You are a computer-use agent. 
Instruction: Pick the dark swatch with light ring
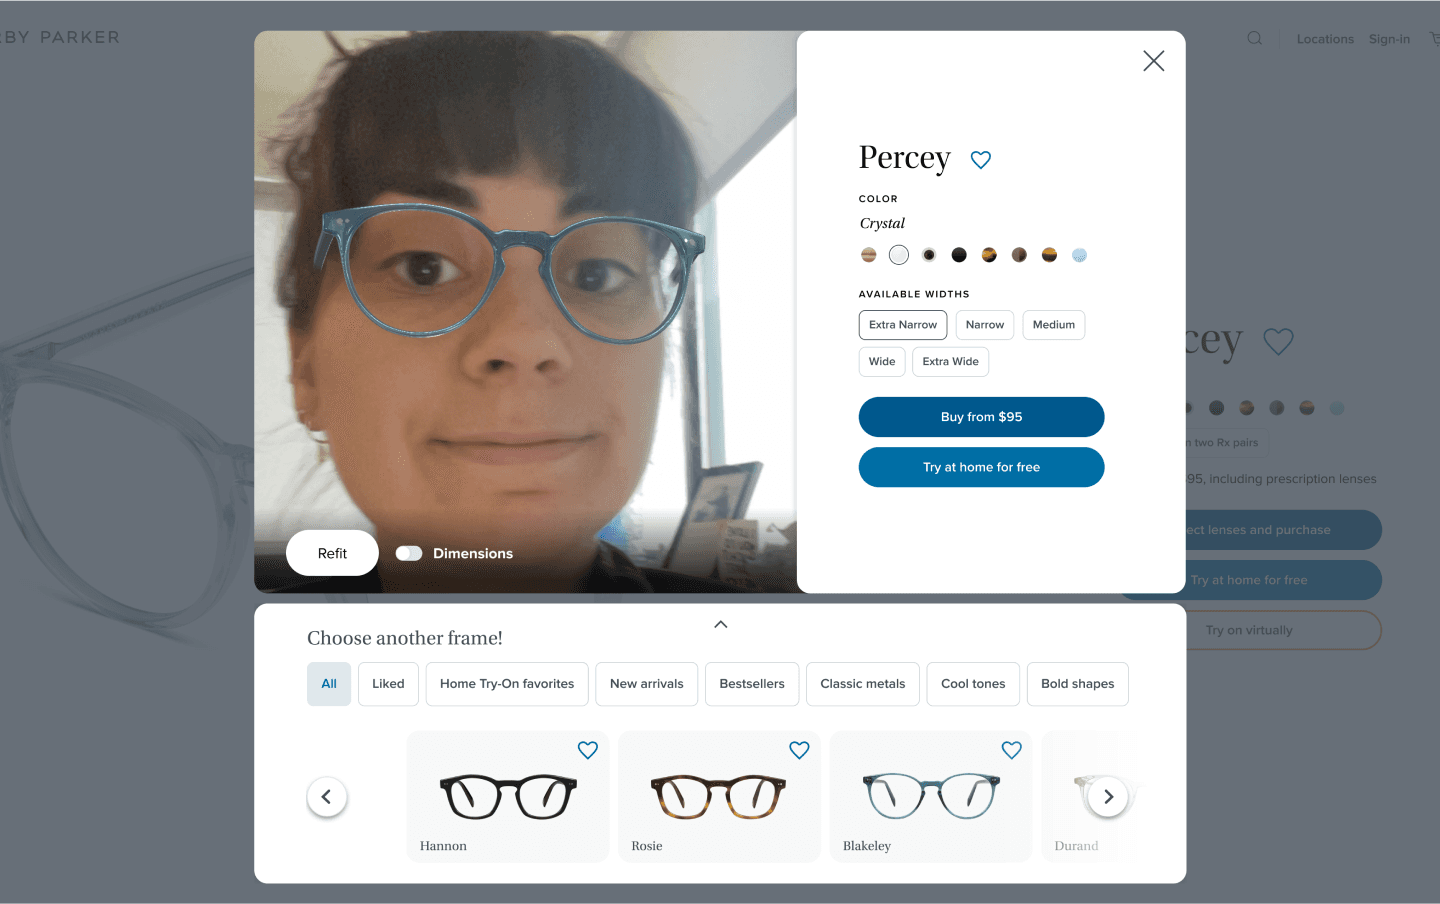pyautogui.click(x=929, y=255)
